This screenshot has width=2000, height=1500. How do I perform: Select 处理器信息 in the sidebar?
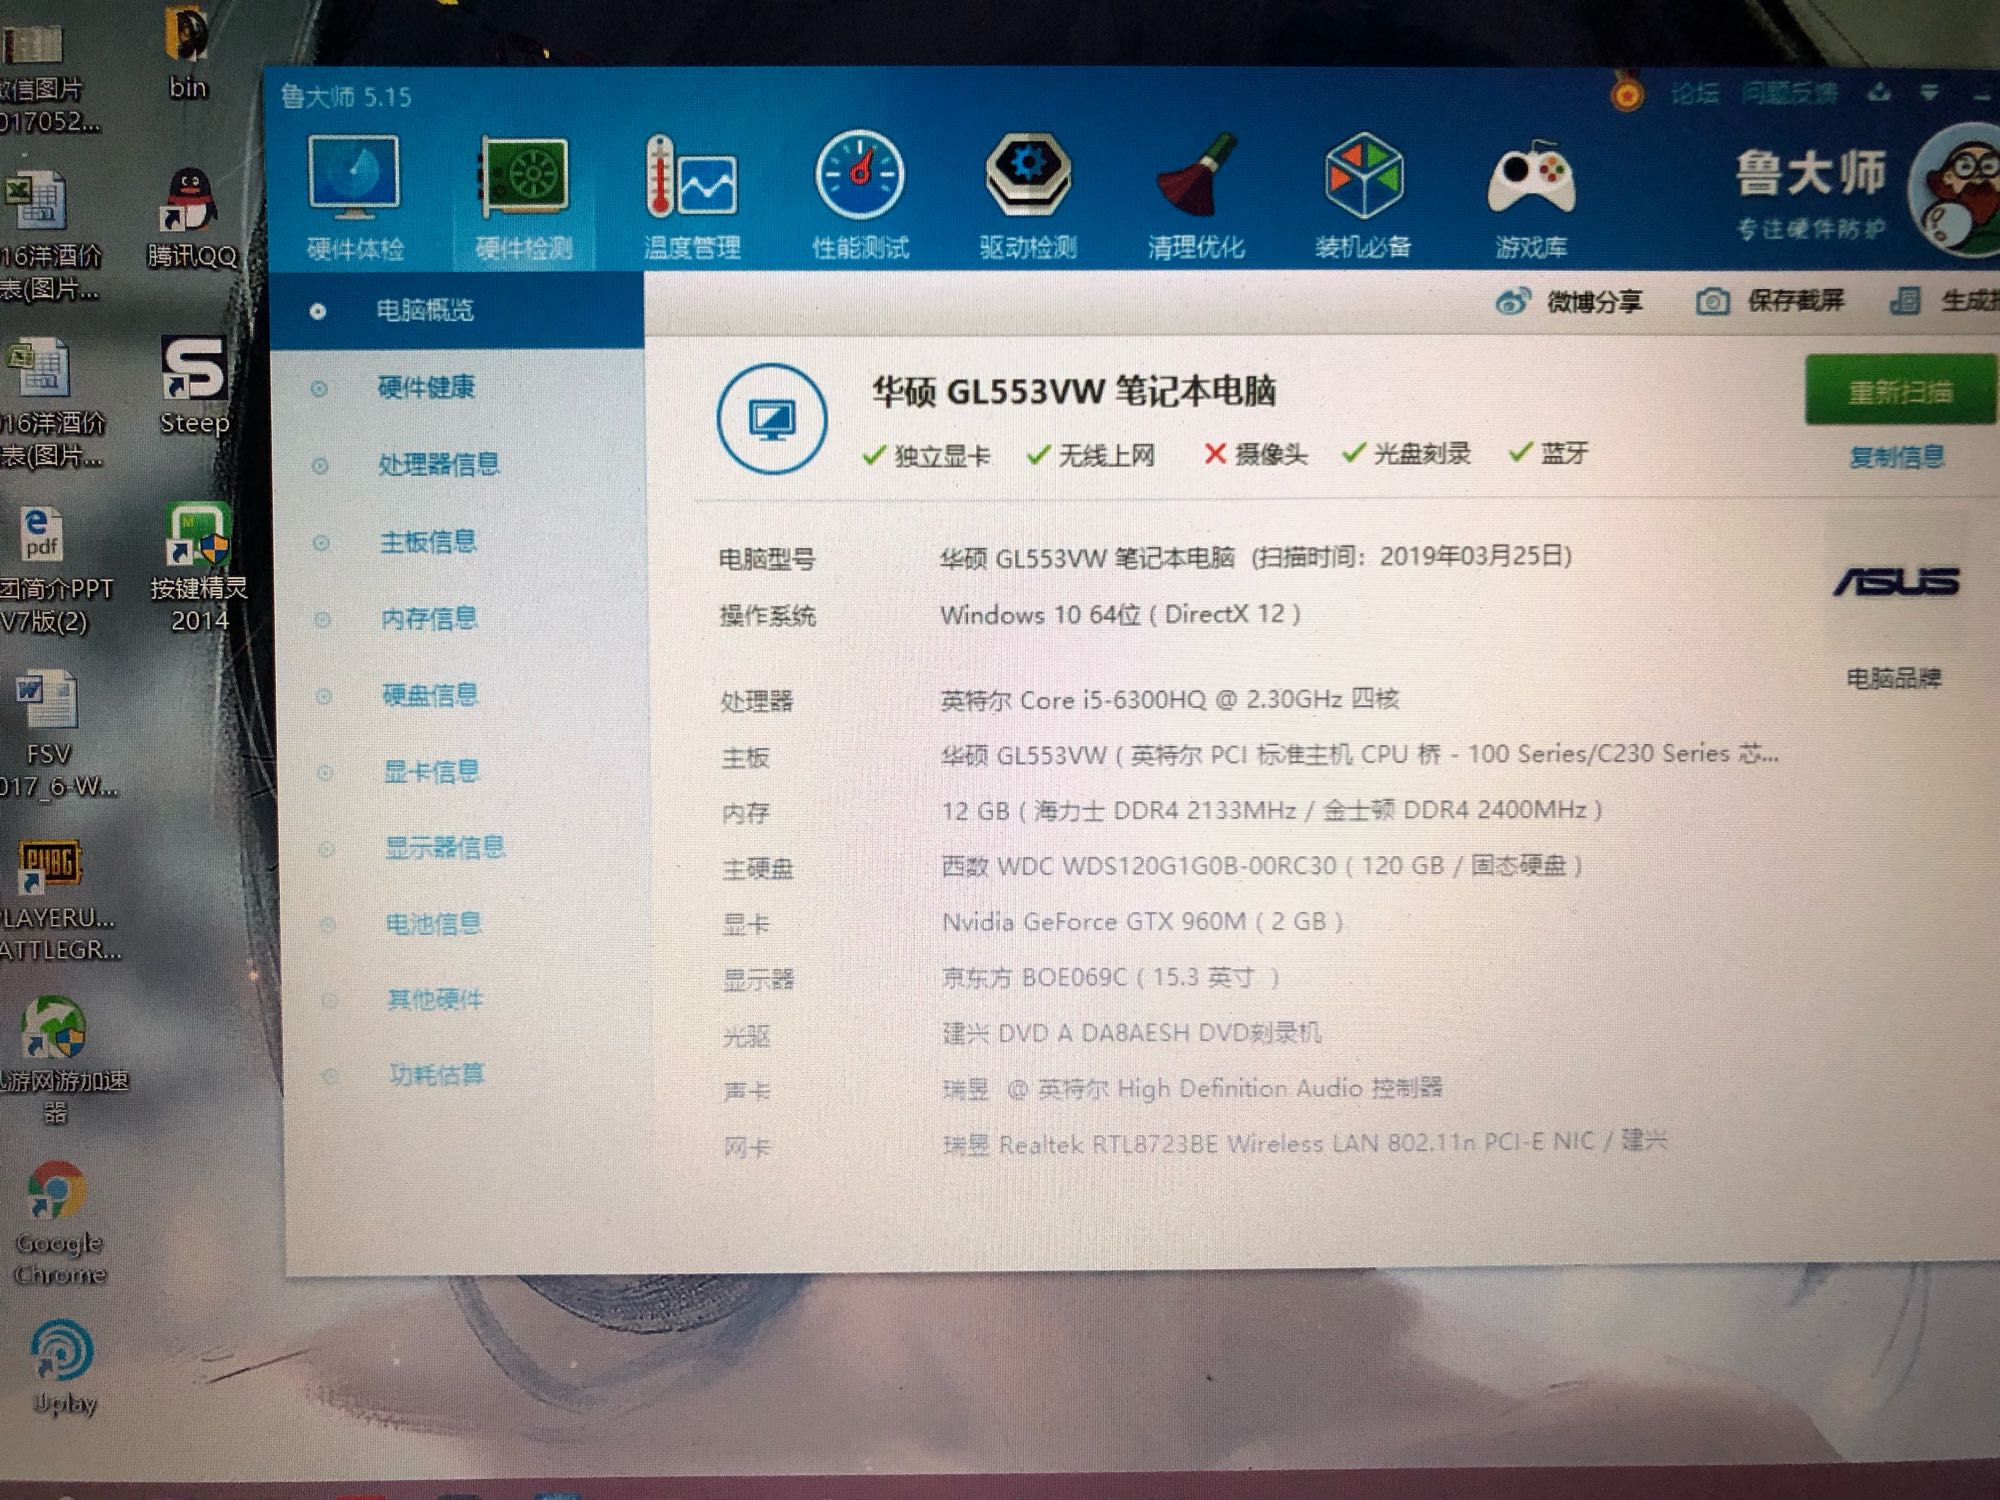pos(438,464)
